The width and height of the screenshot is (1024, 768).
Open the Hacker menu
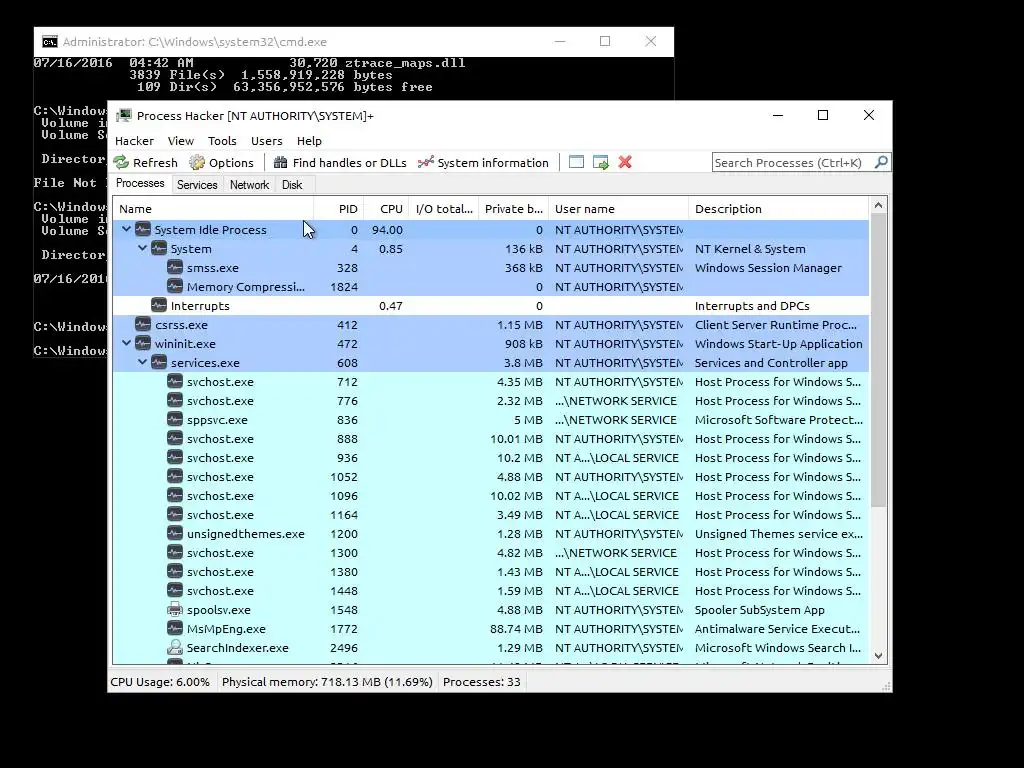(134, 141)
